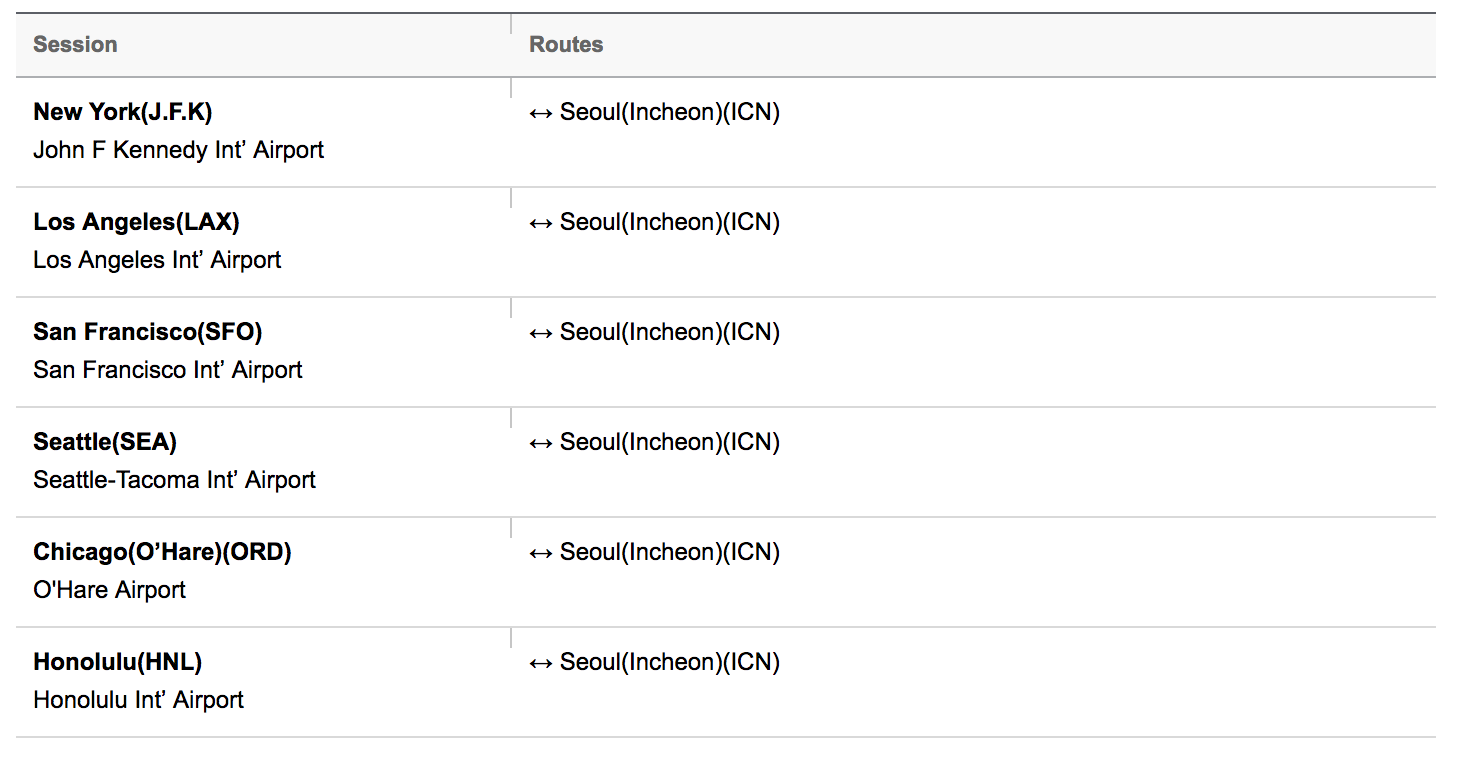
Task: Select San Francisco(SFO) session title
Action: 148,332
